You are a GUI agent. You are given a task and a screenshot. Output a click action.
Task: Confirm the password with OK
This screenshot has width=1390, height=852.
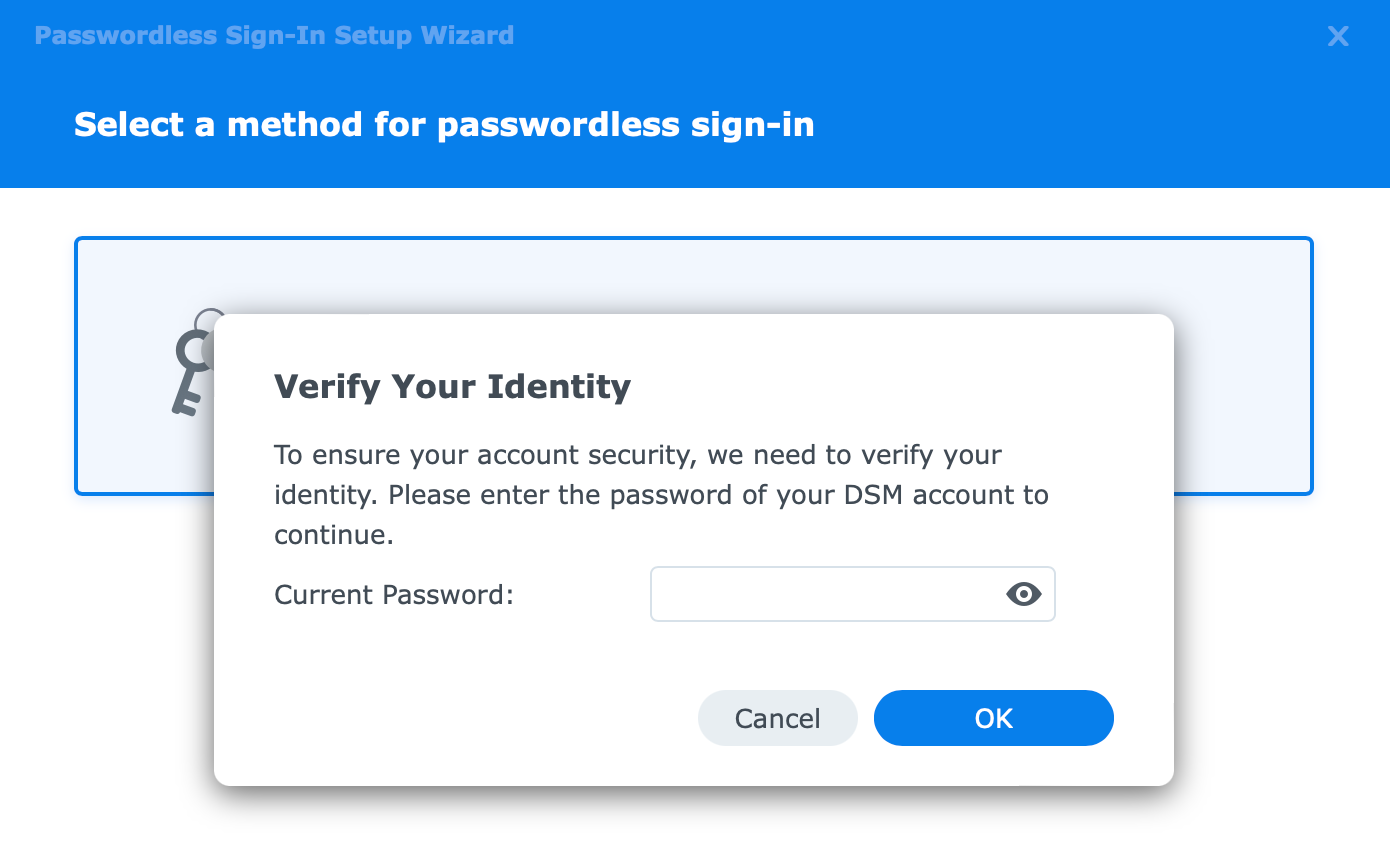point(993,718)
